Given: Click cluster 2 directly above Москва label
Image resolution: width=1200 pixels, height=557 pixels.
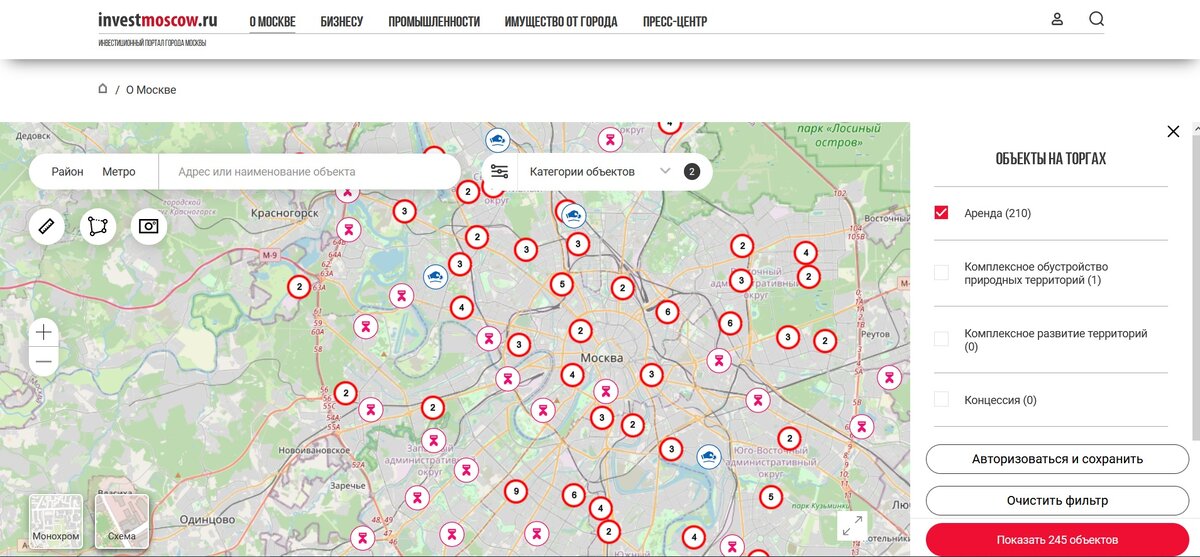Looking at the screenshot, I should click(580, 330).
